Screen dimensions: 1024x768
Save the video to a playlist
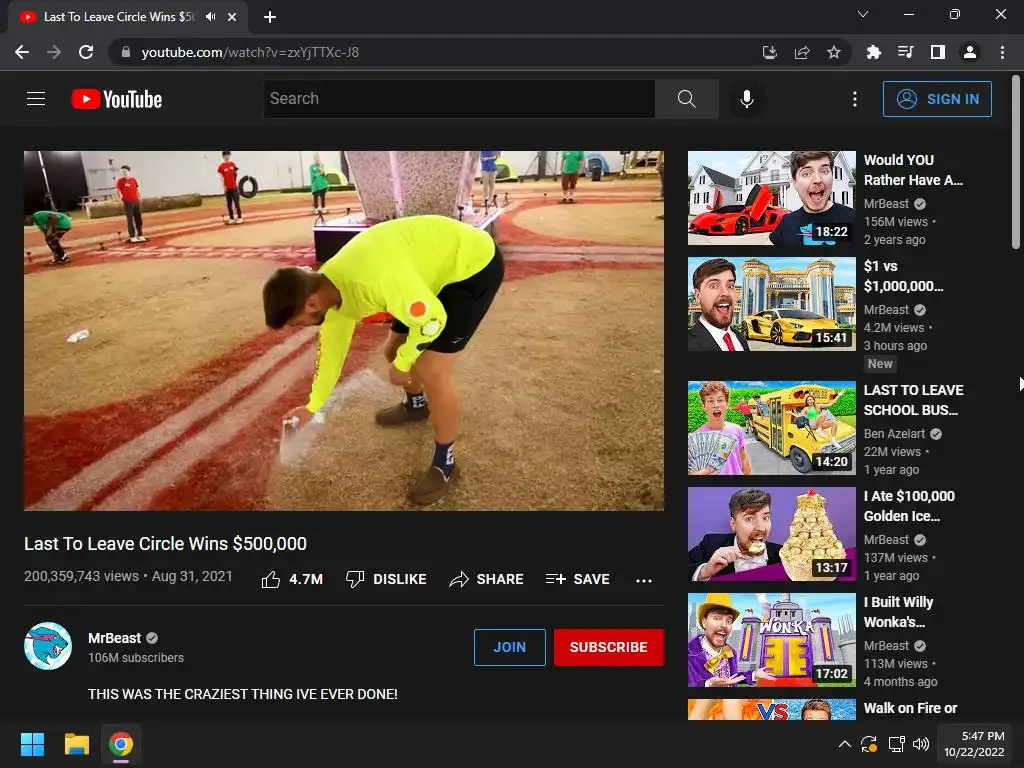click(x=577, y=579)
